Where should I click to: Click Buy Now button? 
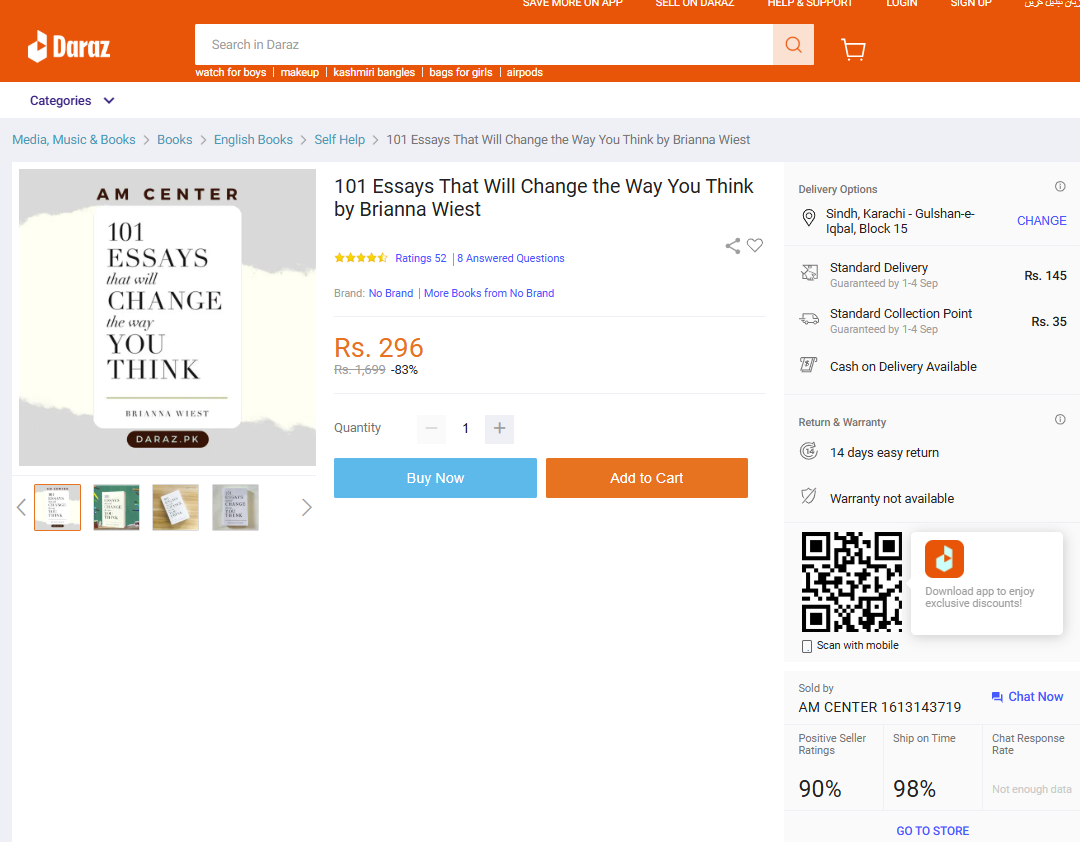(x=435, y=478)
